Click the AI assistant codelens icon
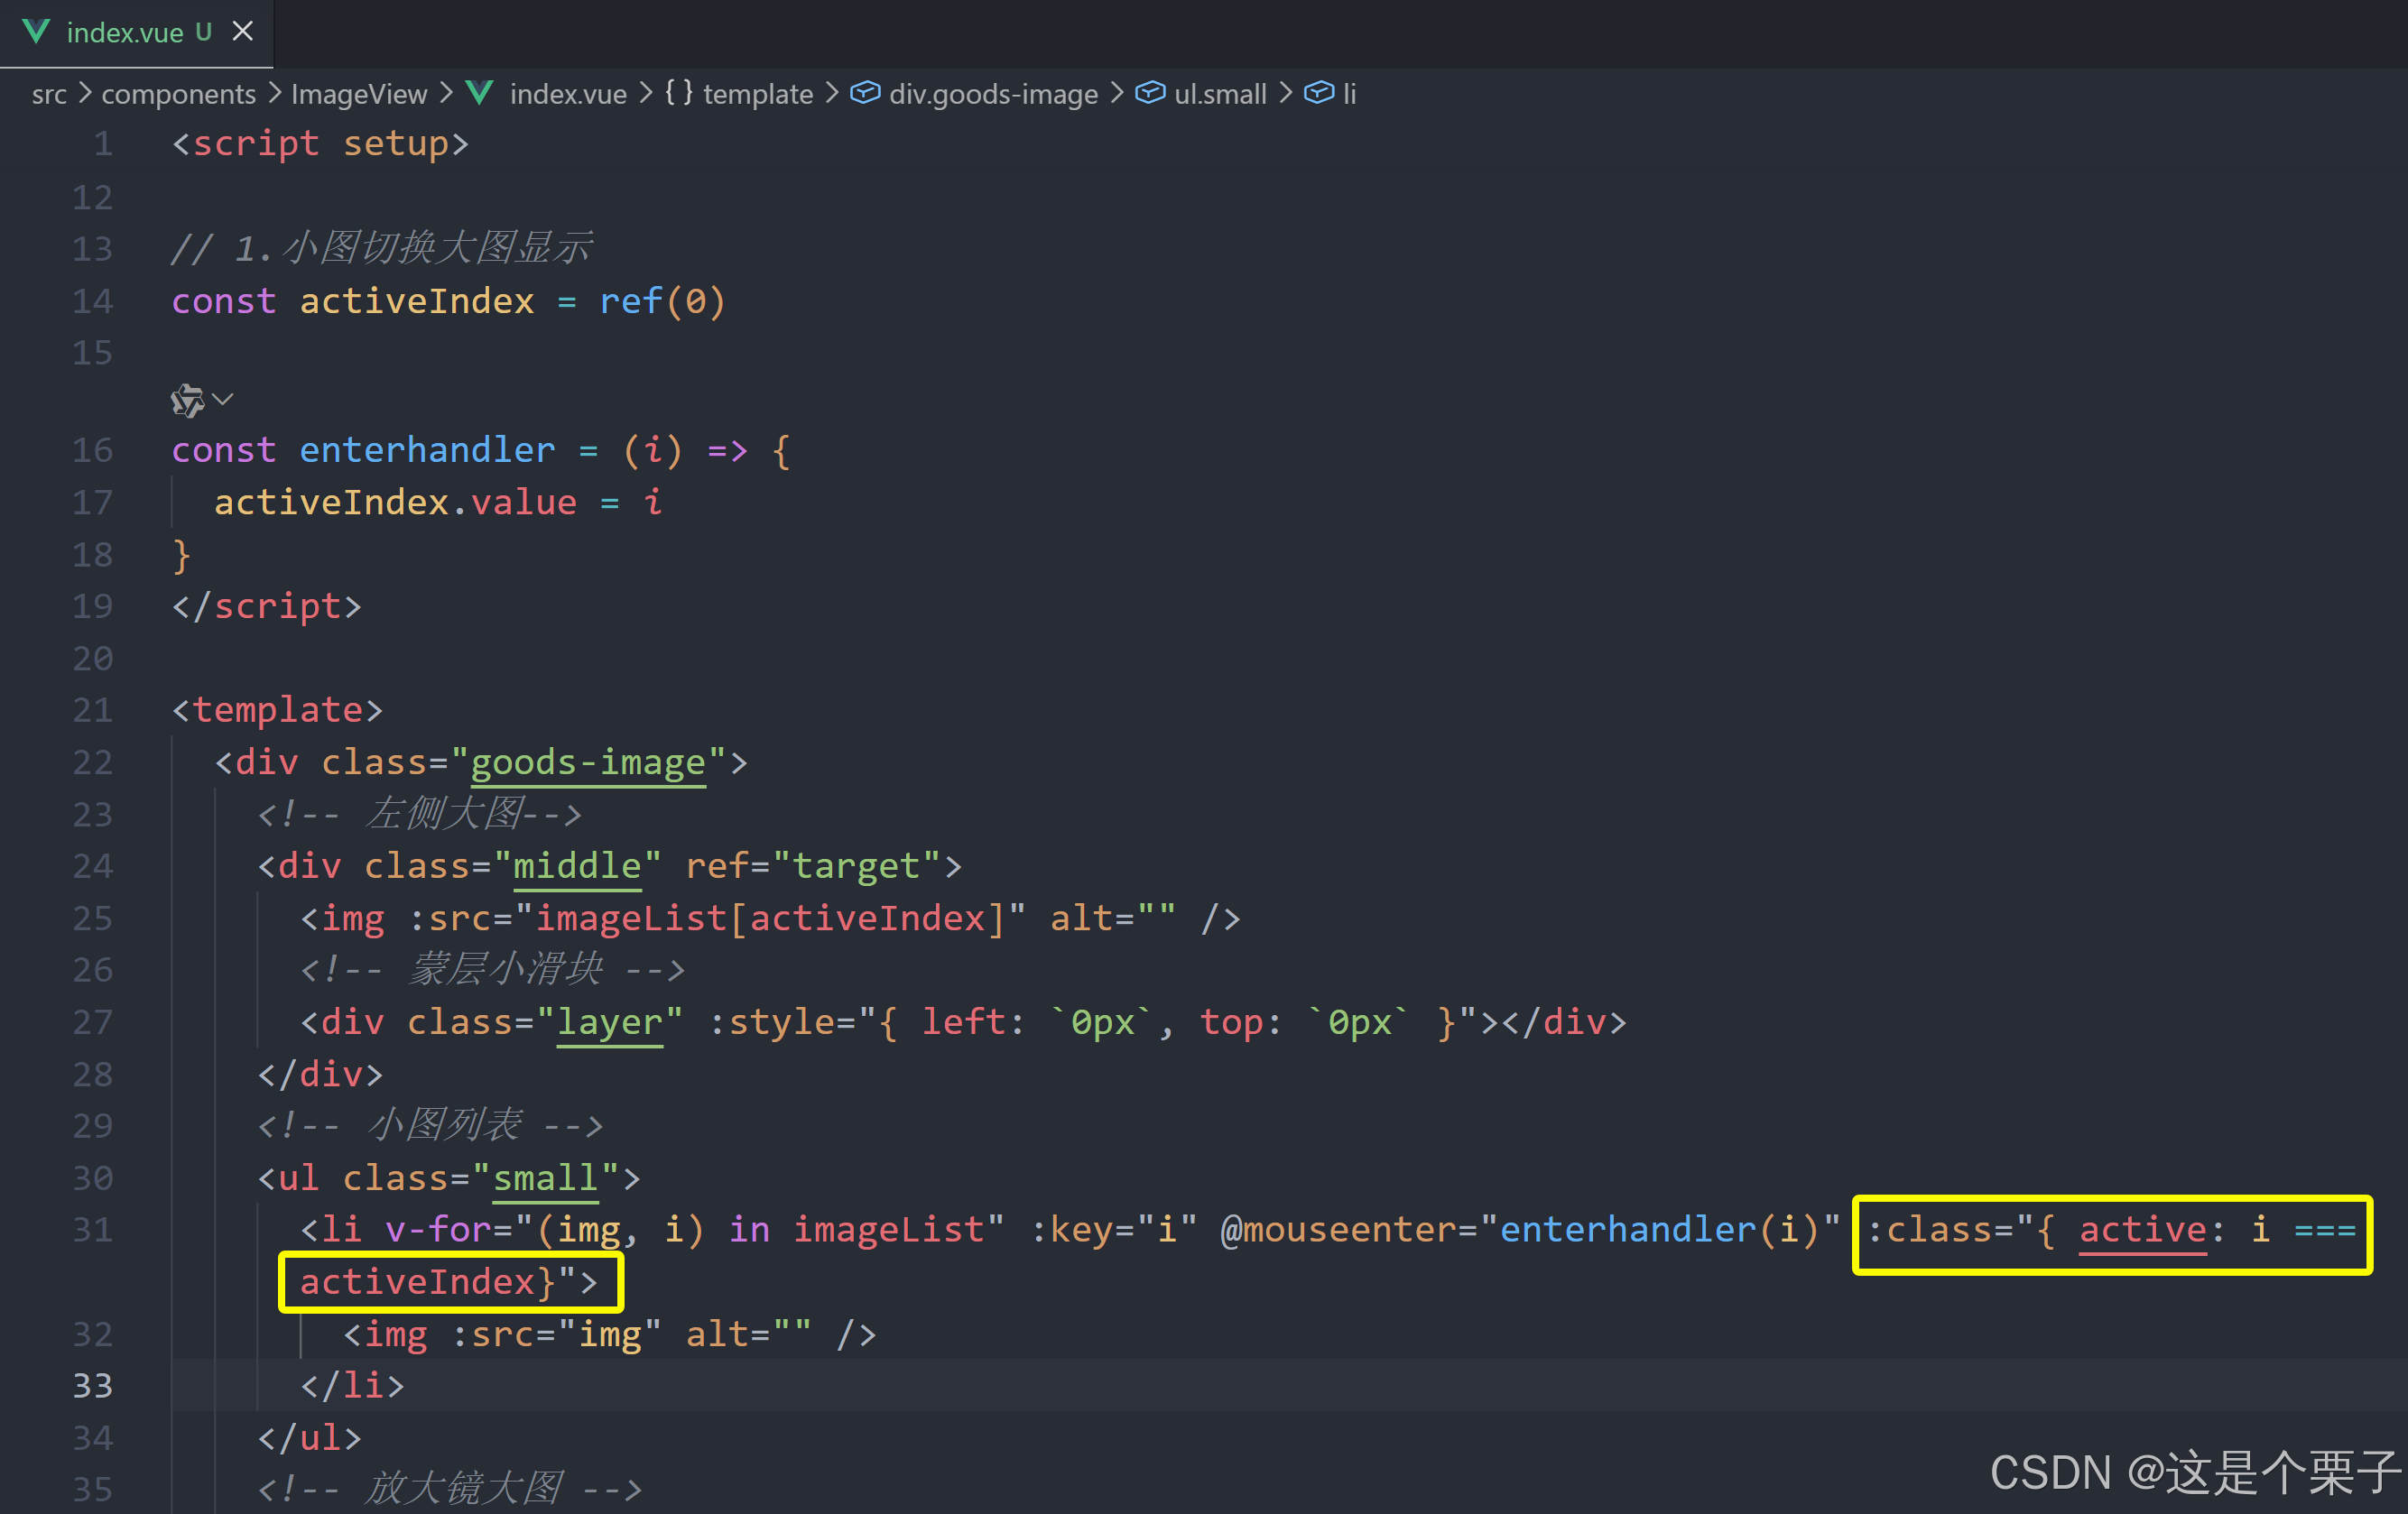Screen dimensions: 2408x1514 coord(187,401)
